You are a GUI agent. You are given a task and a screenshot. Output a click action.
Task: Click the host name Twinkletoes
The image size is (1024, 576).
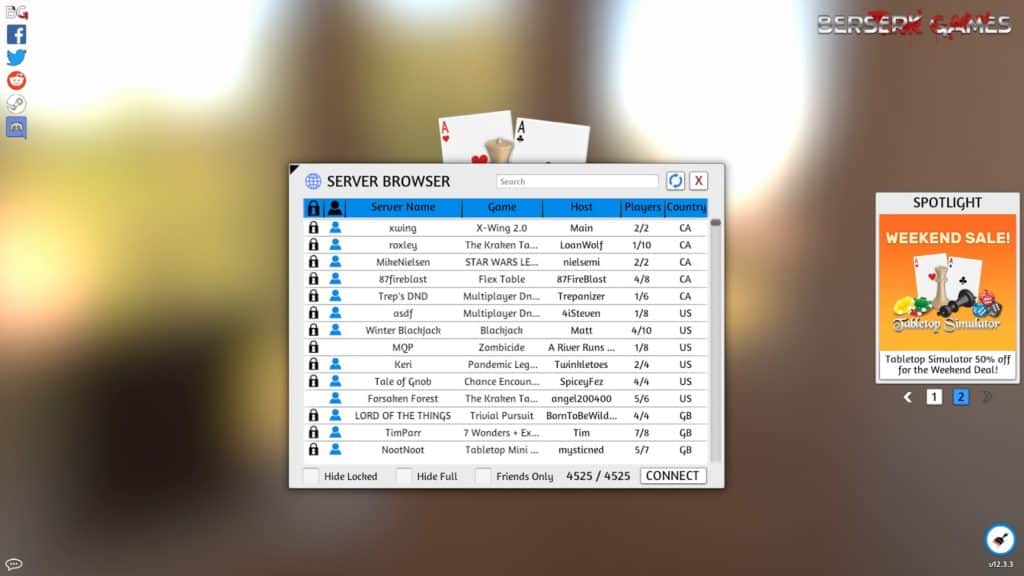581,364
